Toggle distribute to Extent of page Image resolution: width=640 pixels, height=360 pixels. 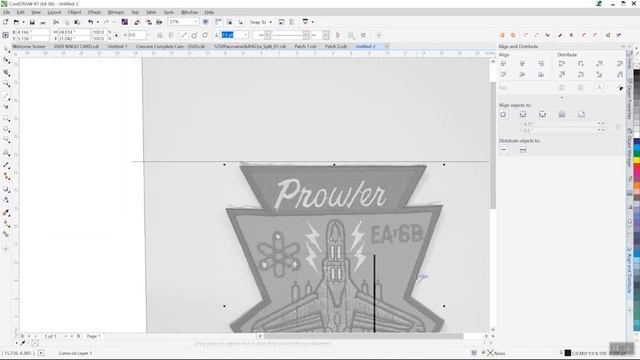523,150
